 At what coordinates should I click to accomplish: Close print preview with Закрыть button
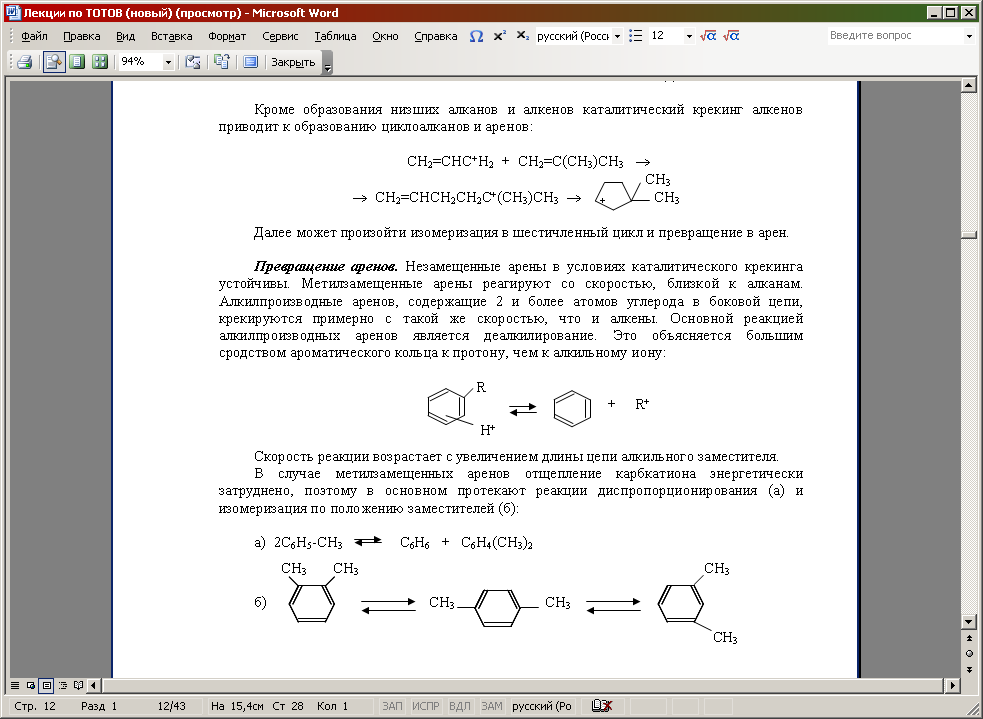point(293,62)
